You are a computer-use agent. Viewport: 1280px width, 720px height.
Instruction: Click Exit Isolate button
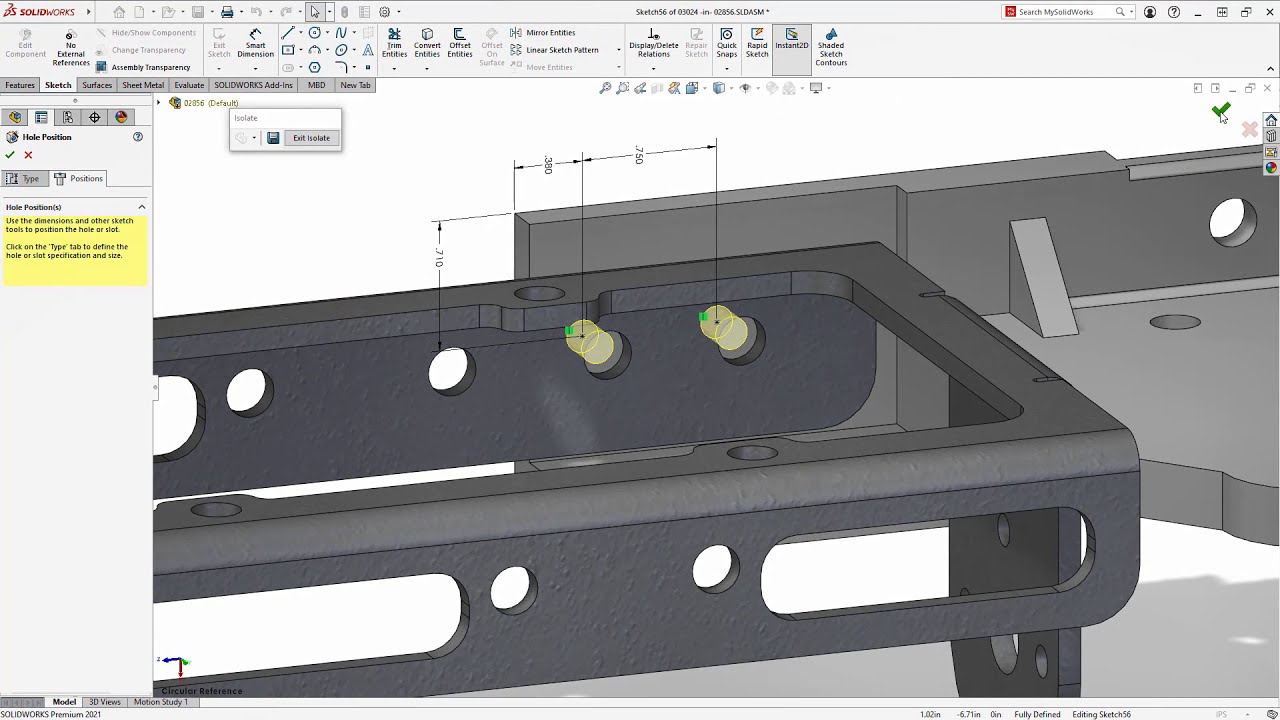(311, 138)
